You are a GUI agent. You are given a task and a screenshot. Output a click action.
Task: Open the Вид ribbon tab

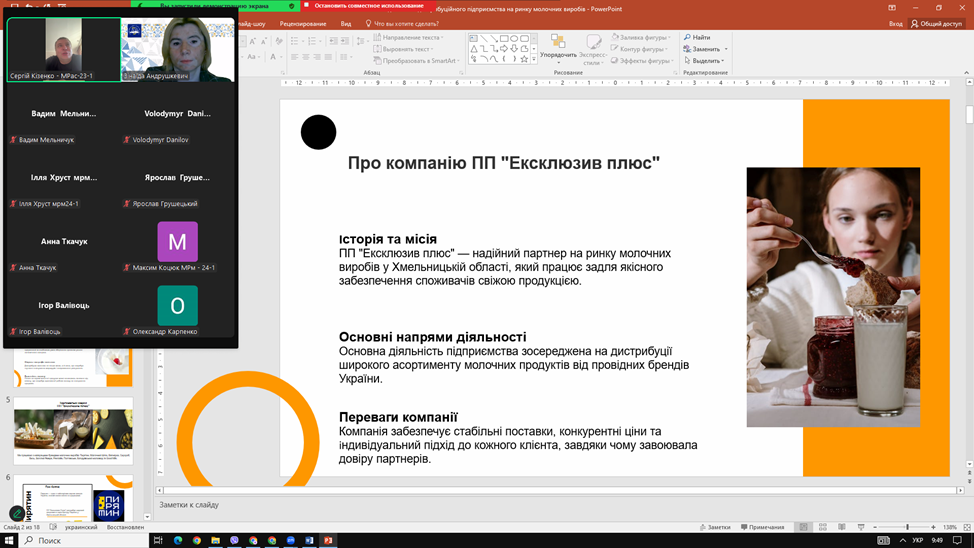346,24
